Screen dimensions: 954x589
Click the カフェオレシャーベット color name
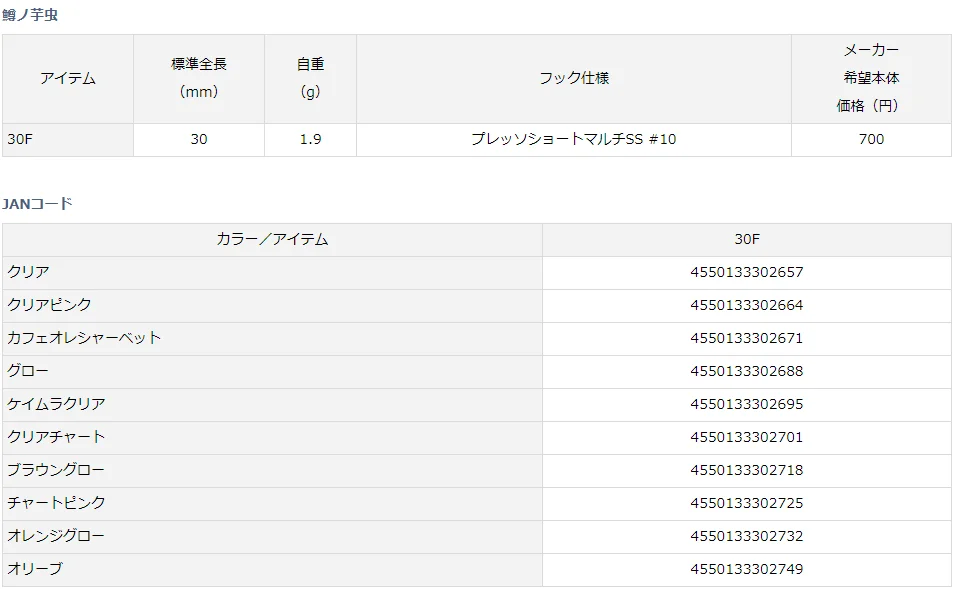pos(84,338)
